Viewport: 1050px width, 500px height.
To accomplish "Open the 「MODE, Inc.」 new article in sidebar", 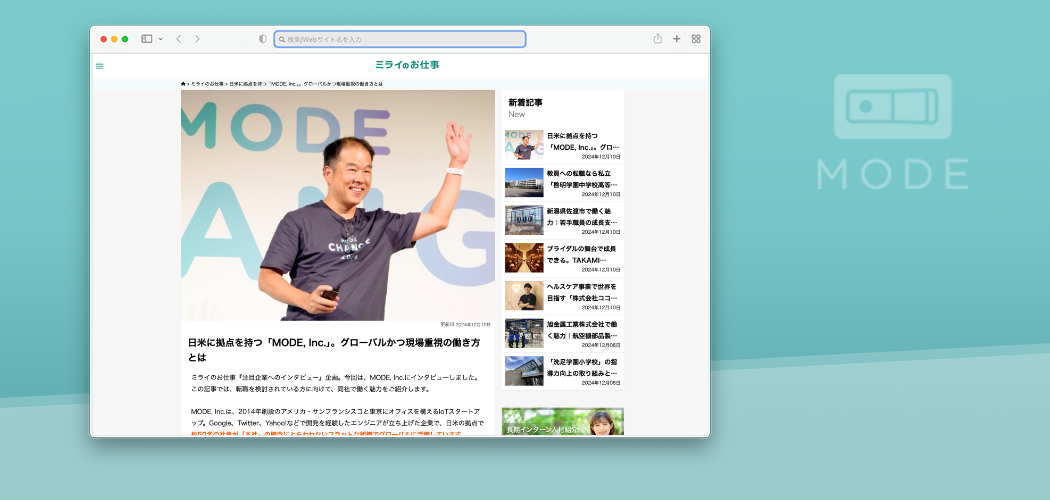I will [x=582, y=141].
